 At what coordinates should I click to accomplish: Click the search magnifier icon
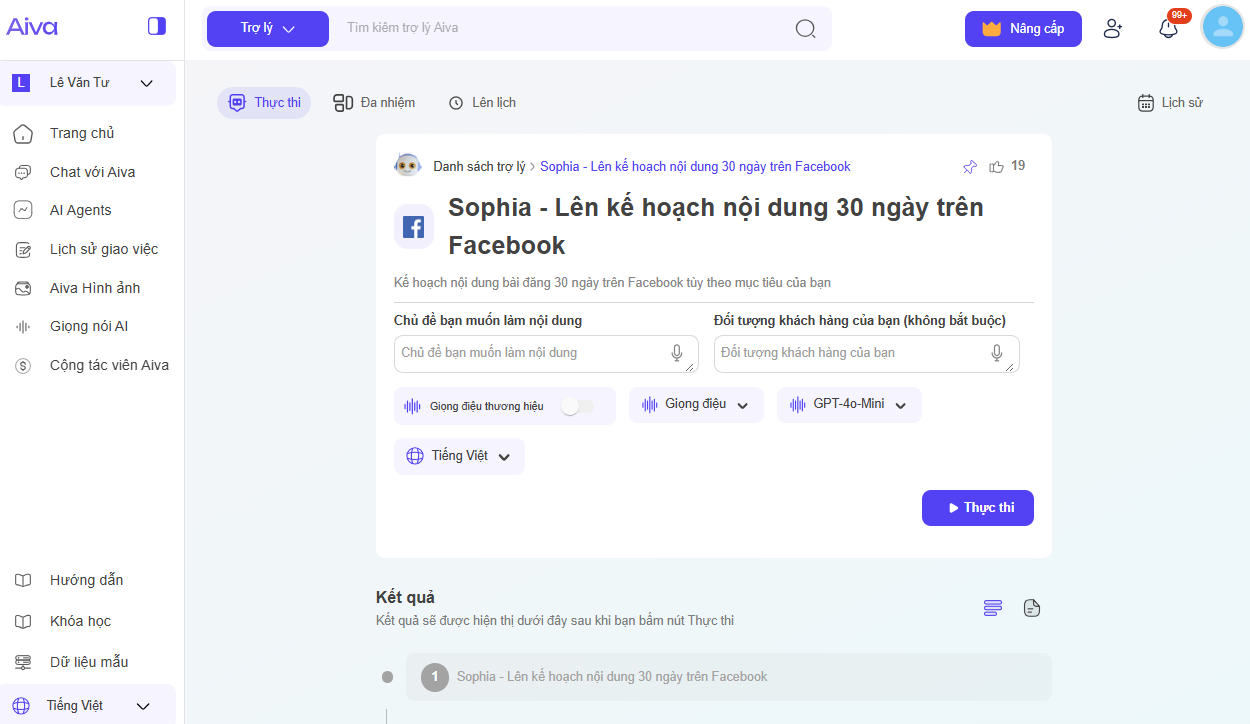click(805, 28)
